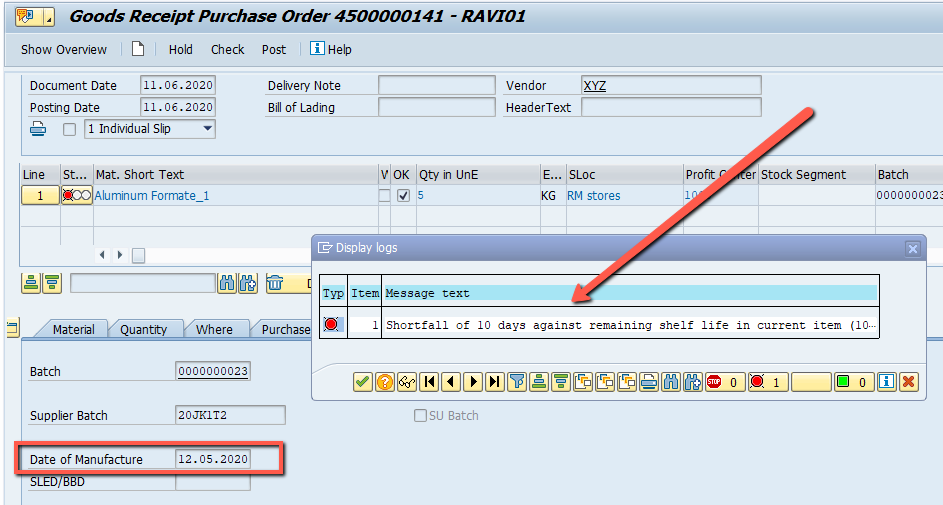Open the Where tab
Screen dimensions: 943x505
[214, 329]
